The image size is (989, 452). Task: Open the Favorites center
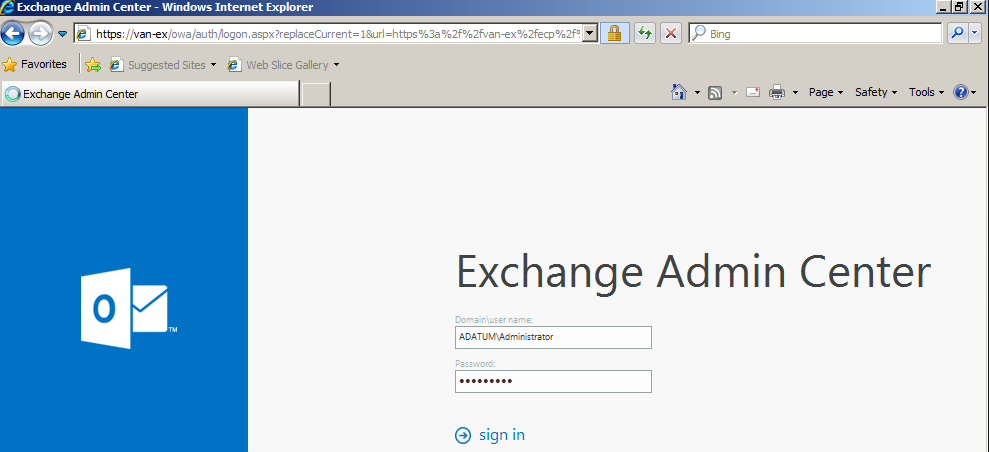point(35,64)
